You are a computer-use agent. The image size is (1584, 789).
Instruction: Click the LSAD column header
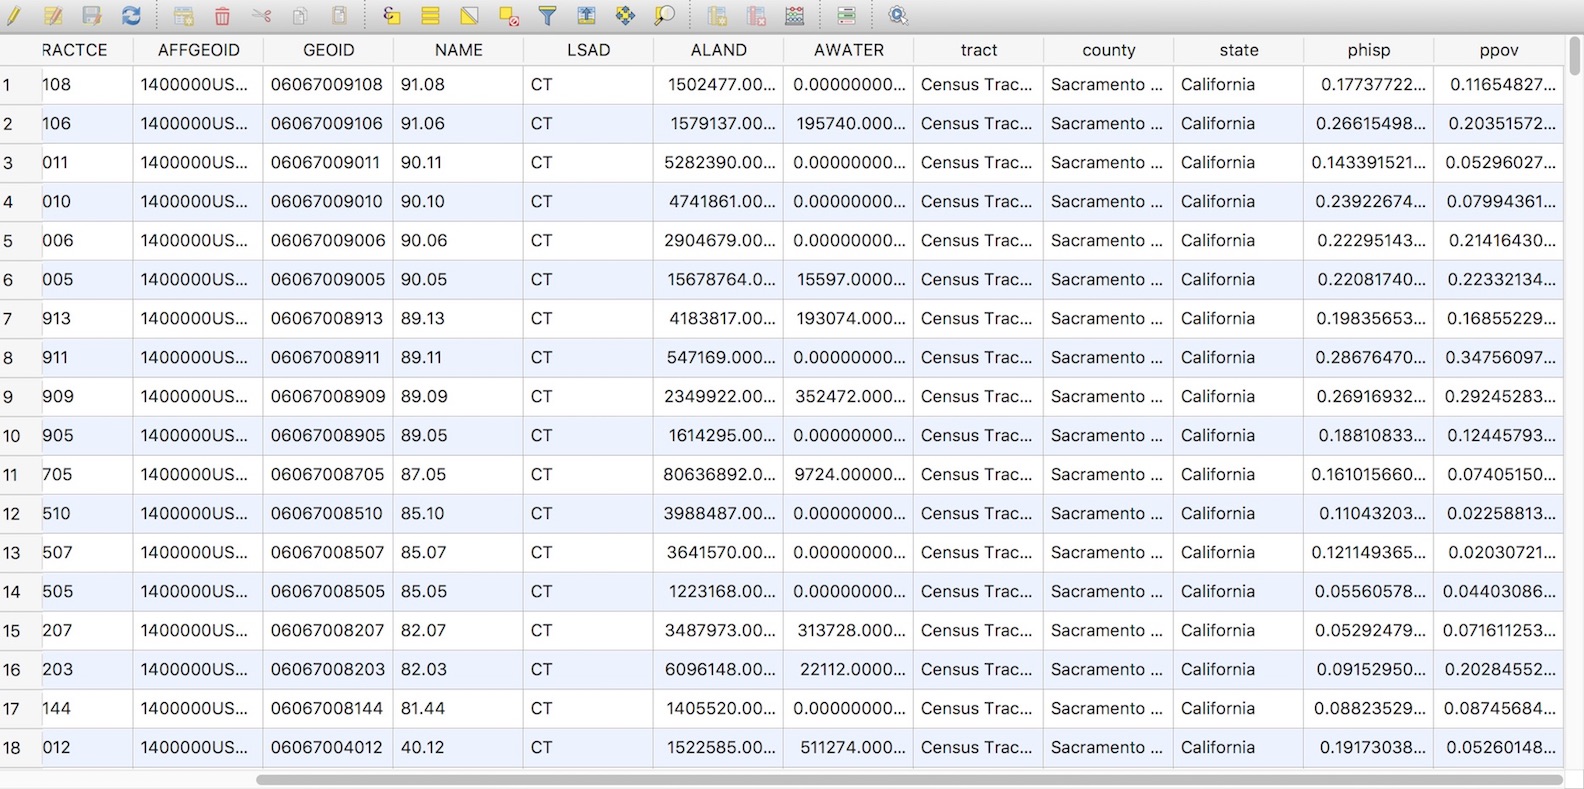[x=588, y=50]
